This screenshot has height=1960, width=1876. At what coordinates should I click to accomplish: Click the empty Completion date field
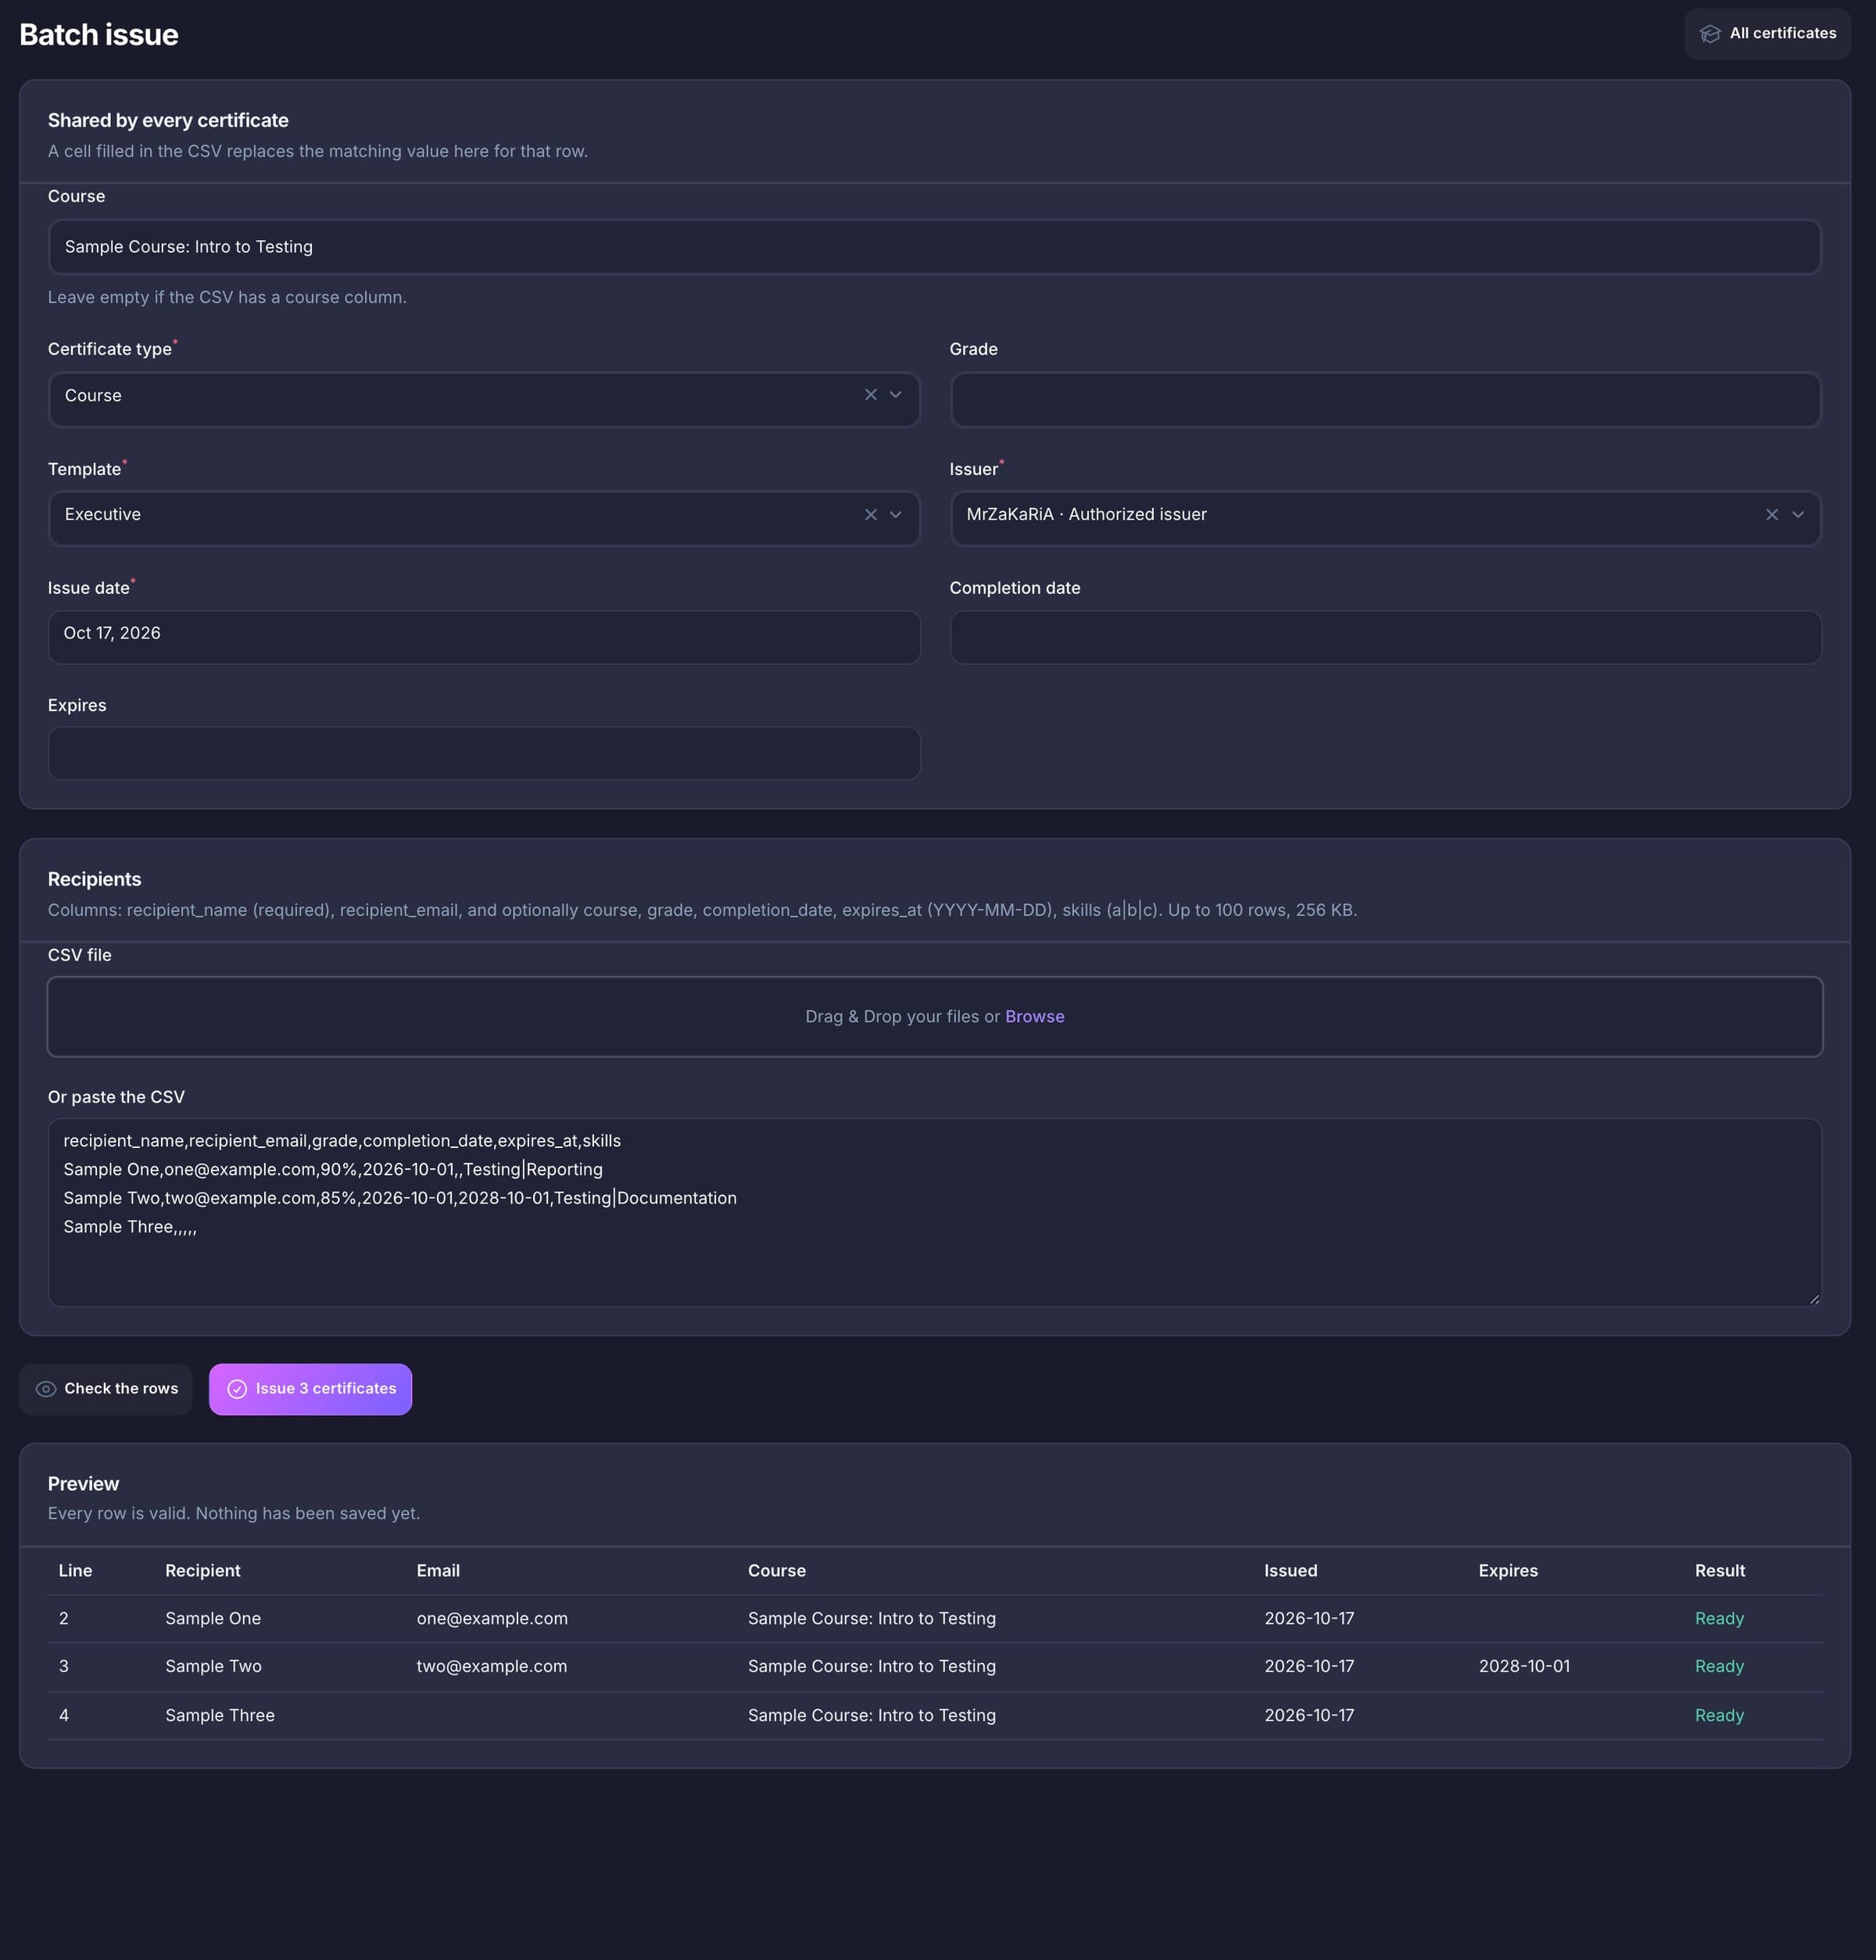tap(1385, 637)
